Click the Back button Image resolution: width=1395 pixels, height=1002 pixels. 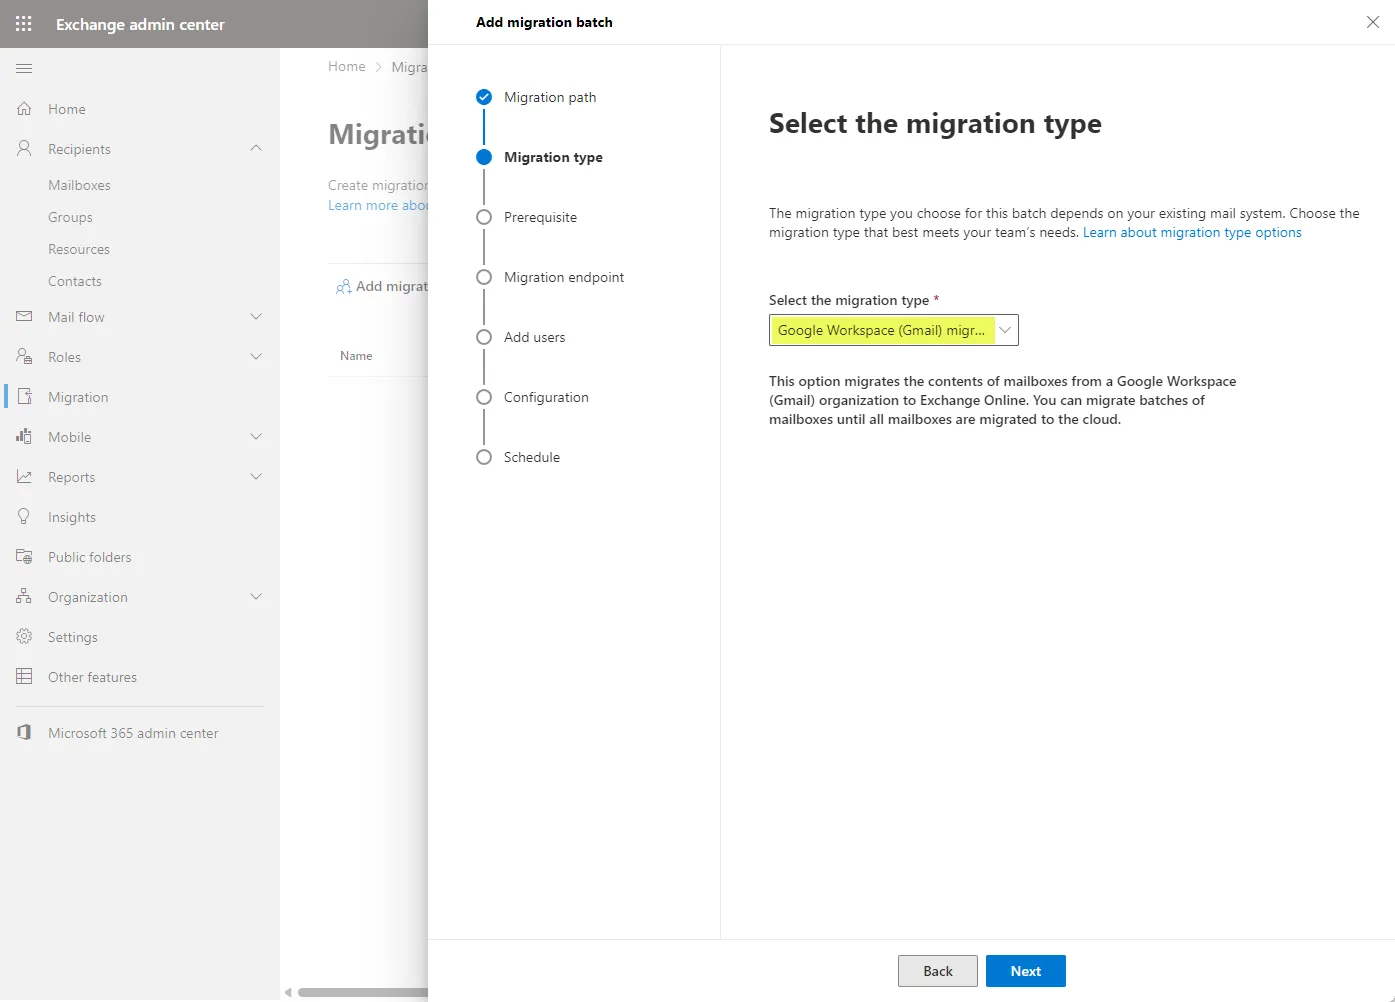point(937,970)
